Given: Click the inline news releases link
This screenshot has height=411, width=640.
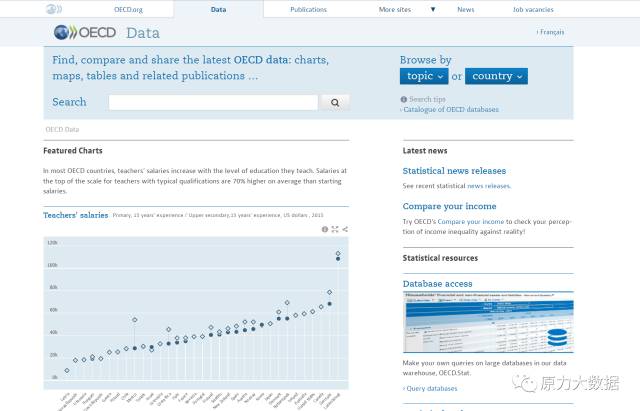Looking at the screenshot, I should tap(489, 186).
